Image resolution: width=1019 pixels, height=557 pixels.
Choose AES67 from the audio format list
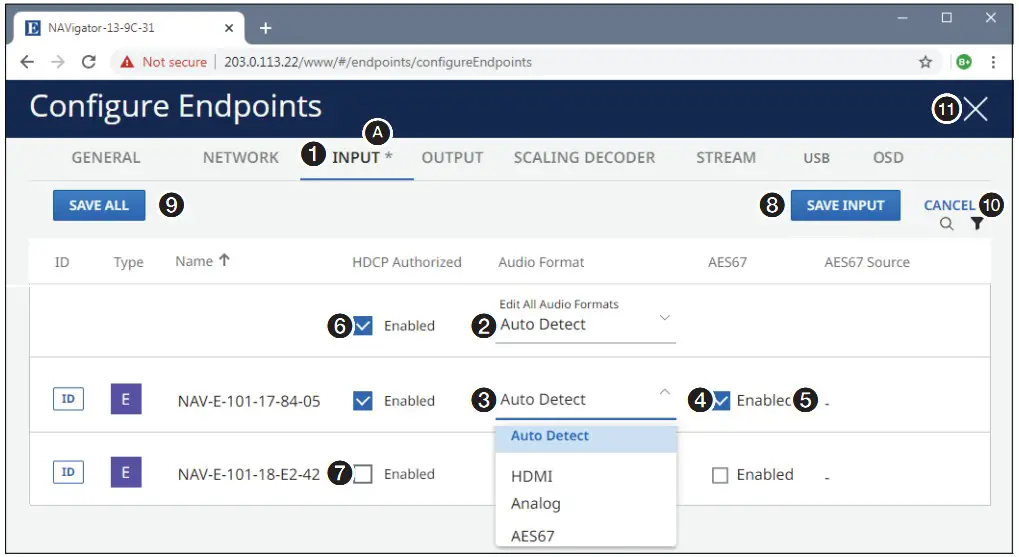point(533,536)
